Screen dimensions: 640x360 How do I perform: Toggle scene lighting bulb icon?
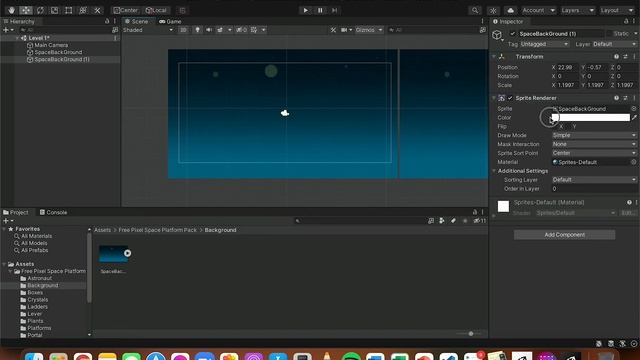click(198, 30)
